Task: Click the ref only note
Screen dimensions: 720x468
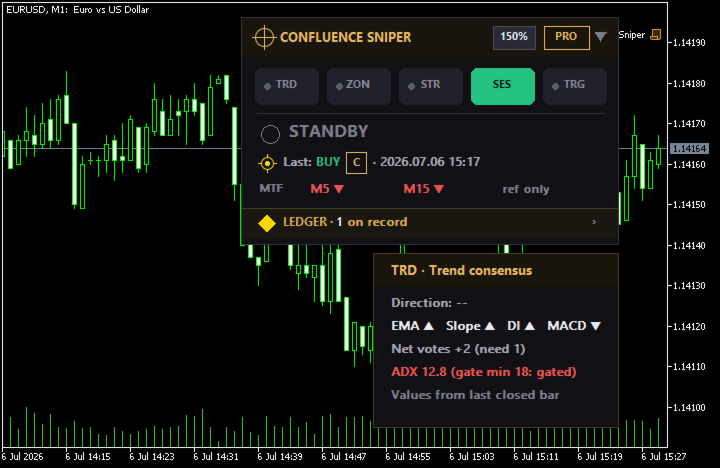Action: [526, 189]
